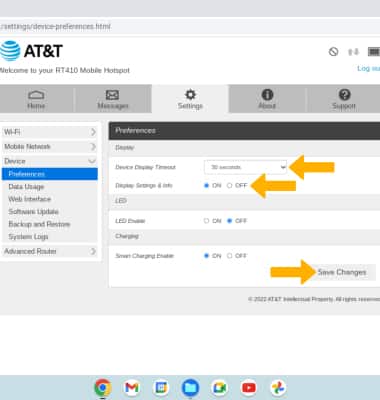Open Google Photos from the shelf

point(278,388)
